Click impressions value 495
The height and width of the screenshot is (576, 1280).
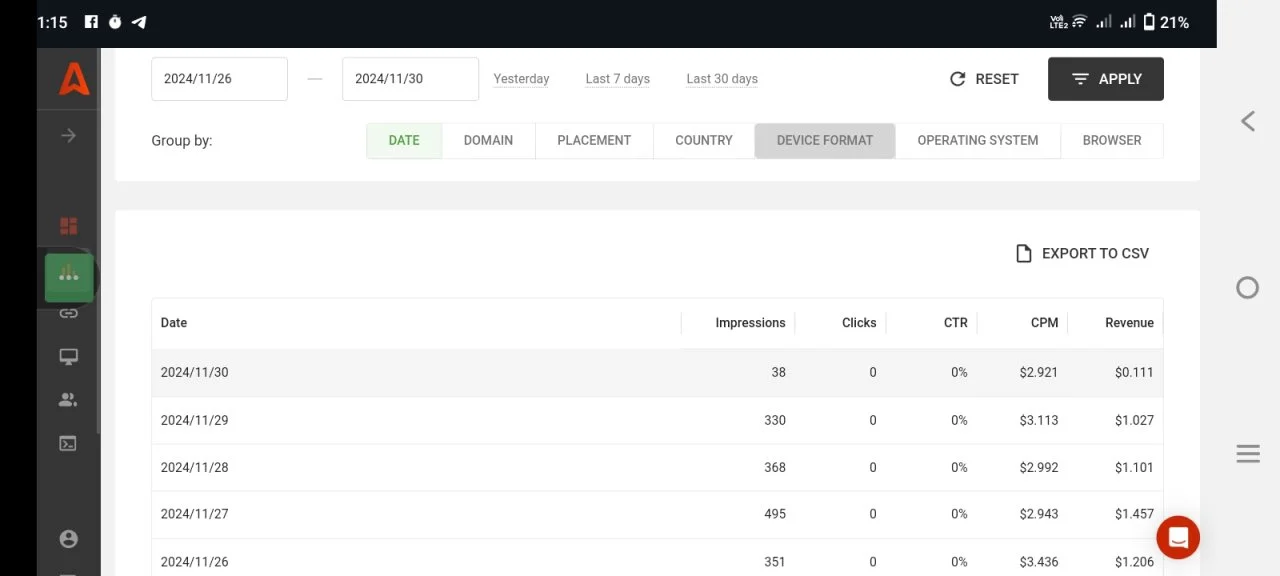[775, 514]
